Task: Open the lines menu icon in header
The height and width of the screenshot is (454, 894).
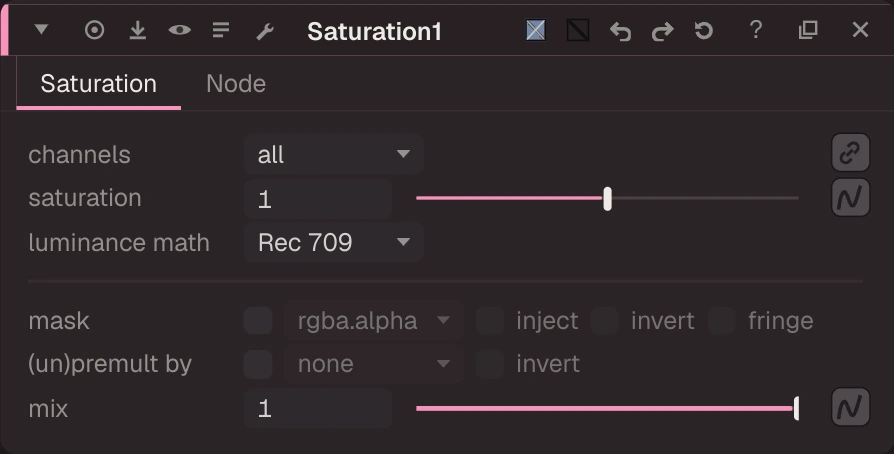Action: click(x=221, y=30)
